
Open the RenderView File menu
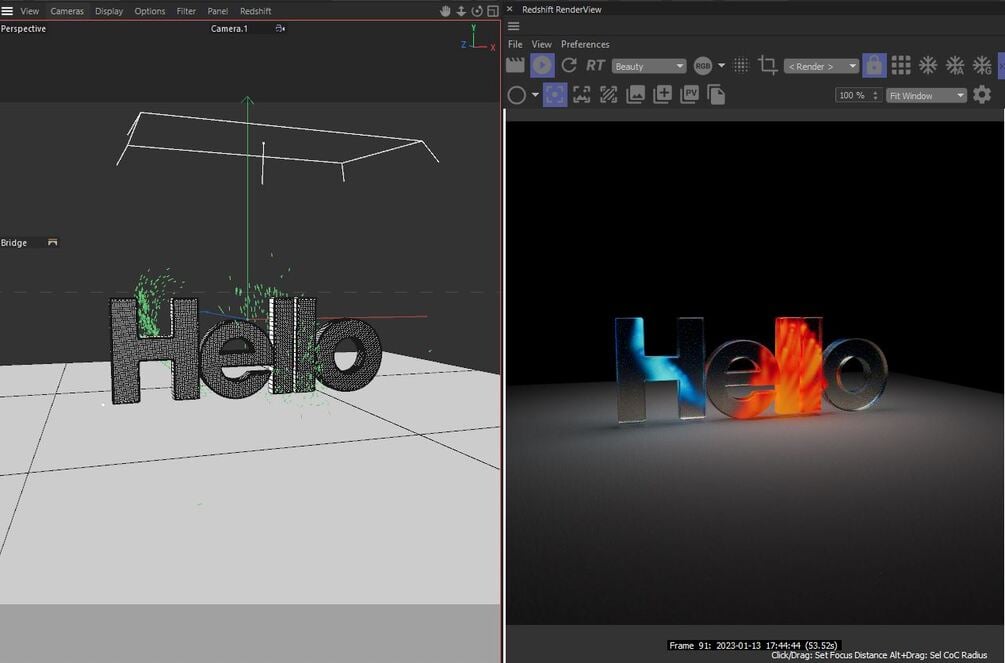pyautogui.click(x=515, y=44)
